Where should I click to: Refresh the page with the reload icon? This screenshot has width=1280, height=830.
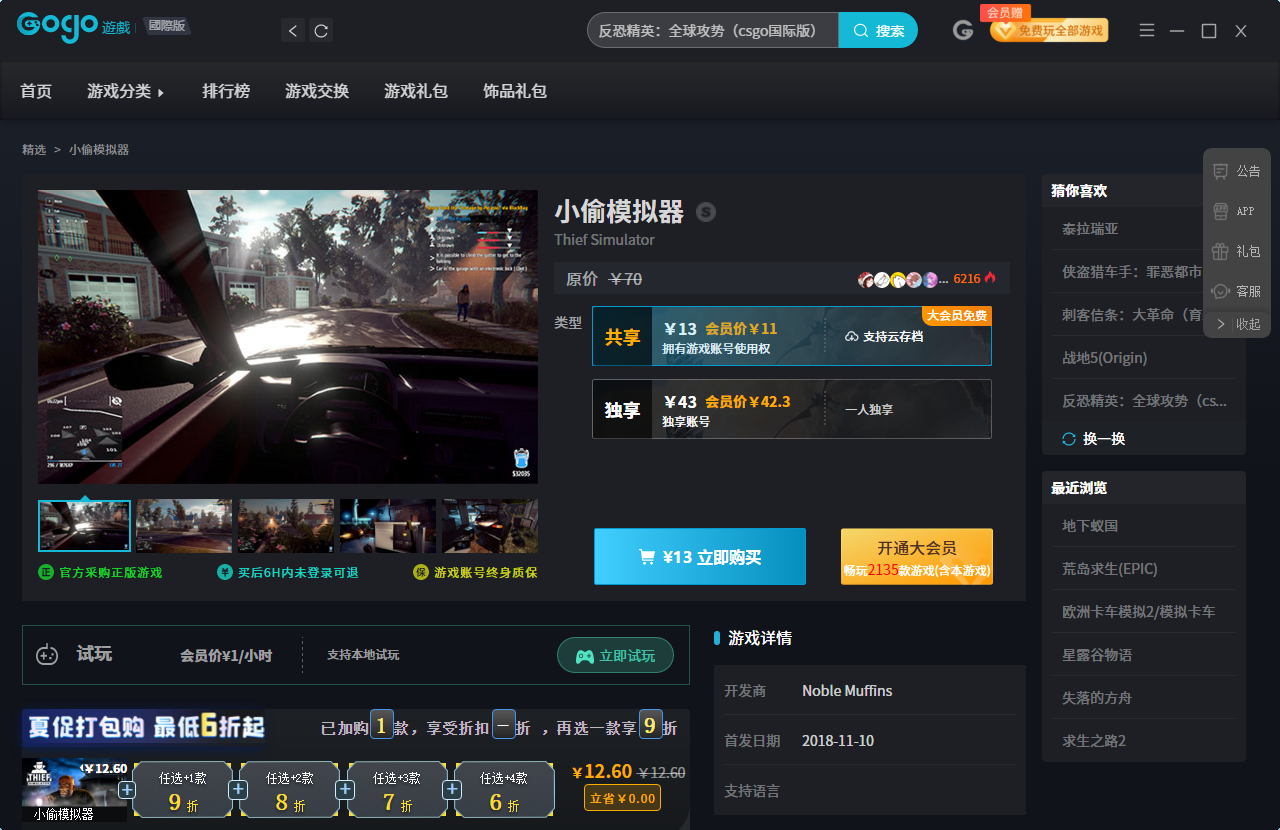pyautogui.click(x=321, y=31)
